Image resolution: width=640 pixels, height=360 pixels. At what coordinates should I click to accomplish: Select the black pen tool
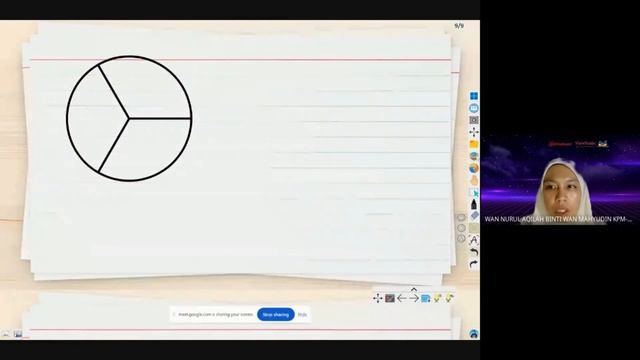[473, 204]
